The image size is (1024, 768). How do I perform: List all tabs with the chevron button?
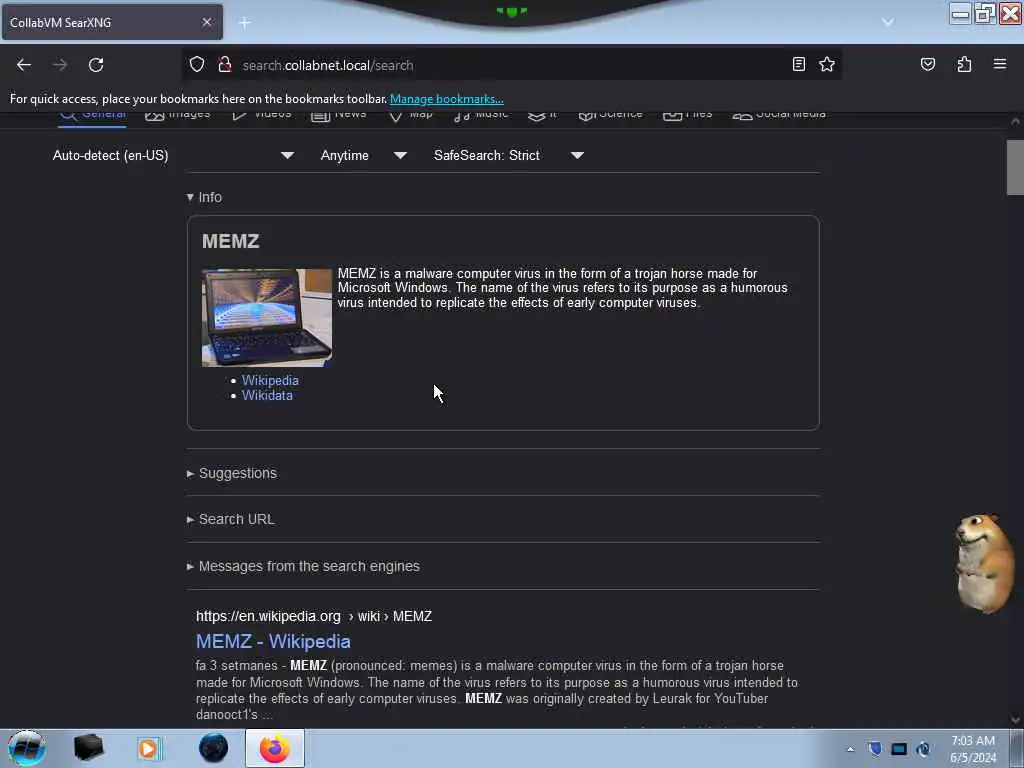click(x=888, y=22)
